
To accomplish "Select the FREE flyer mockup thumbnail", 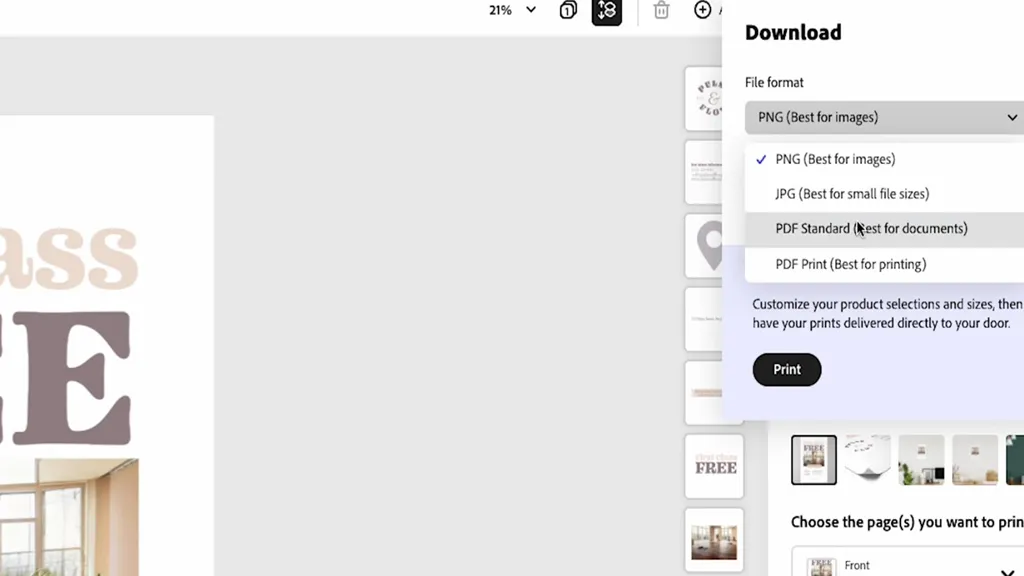I will [814, 460].
